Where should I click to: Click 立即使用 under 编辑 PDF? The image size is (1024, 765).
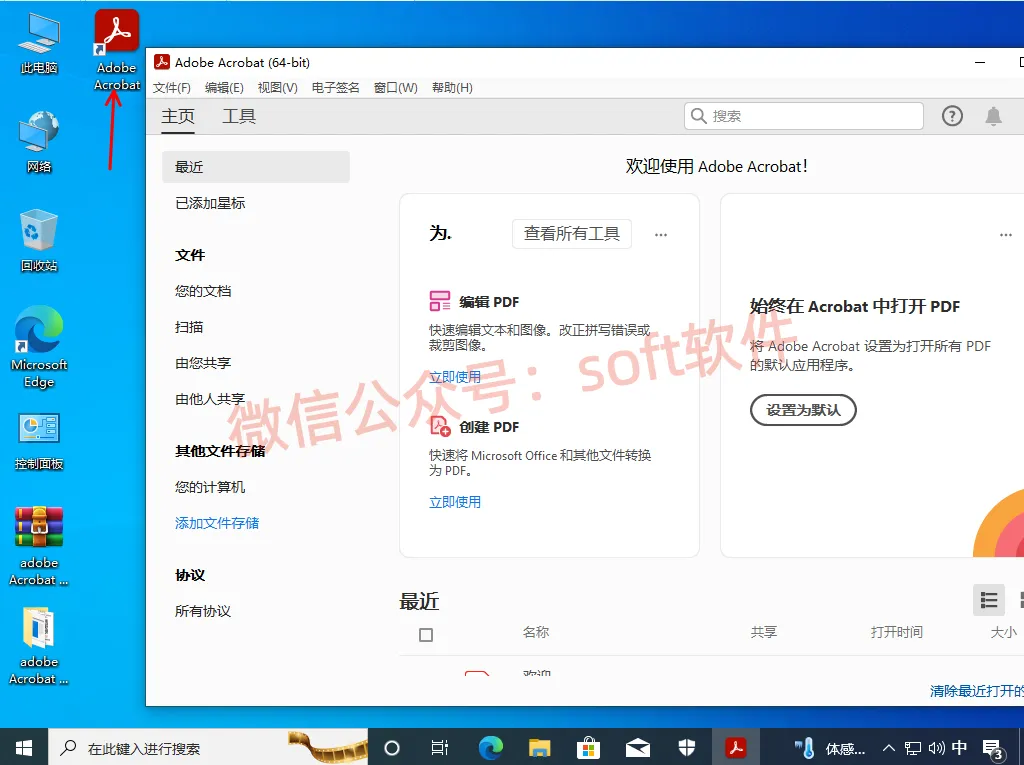point(455,377)
